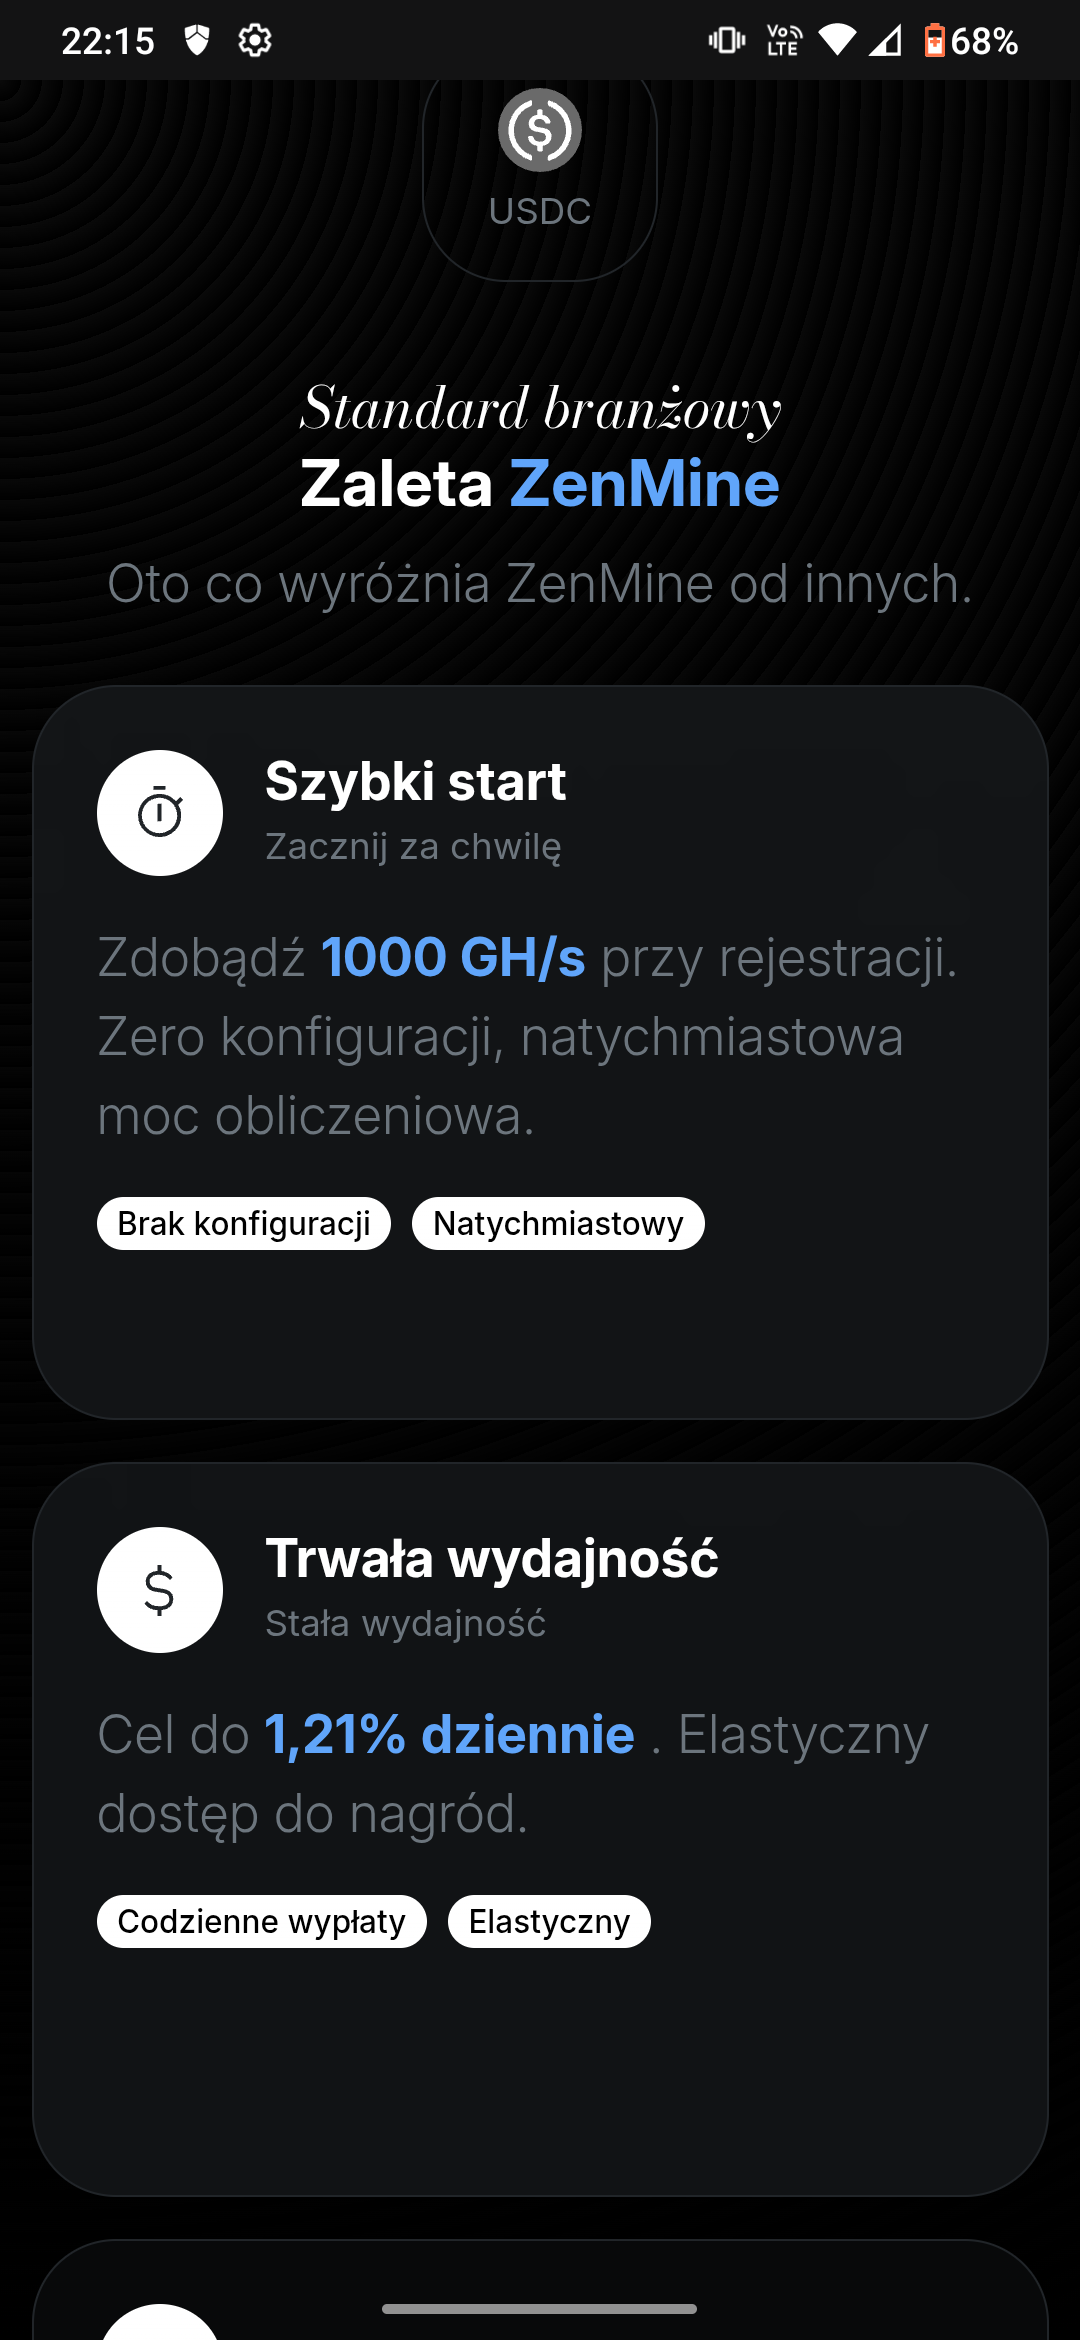1080x2340 pixels.
Task: Select the Natychmiastowy tag
Action: coord(558,1223)
